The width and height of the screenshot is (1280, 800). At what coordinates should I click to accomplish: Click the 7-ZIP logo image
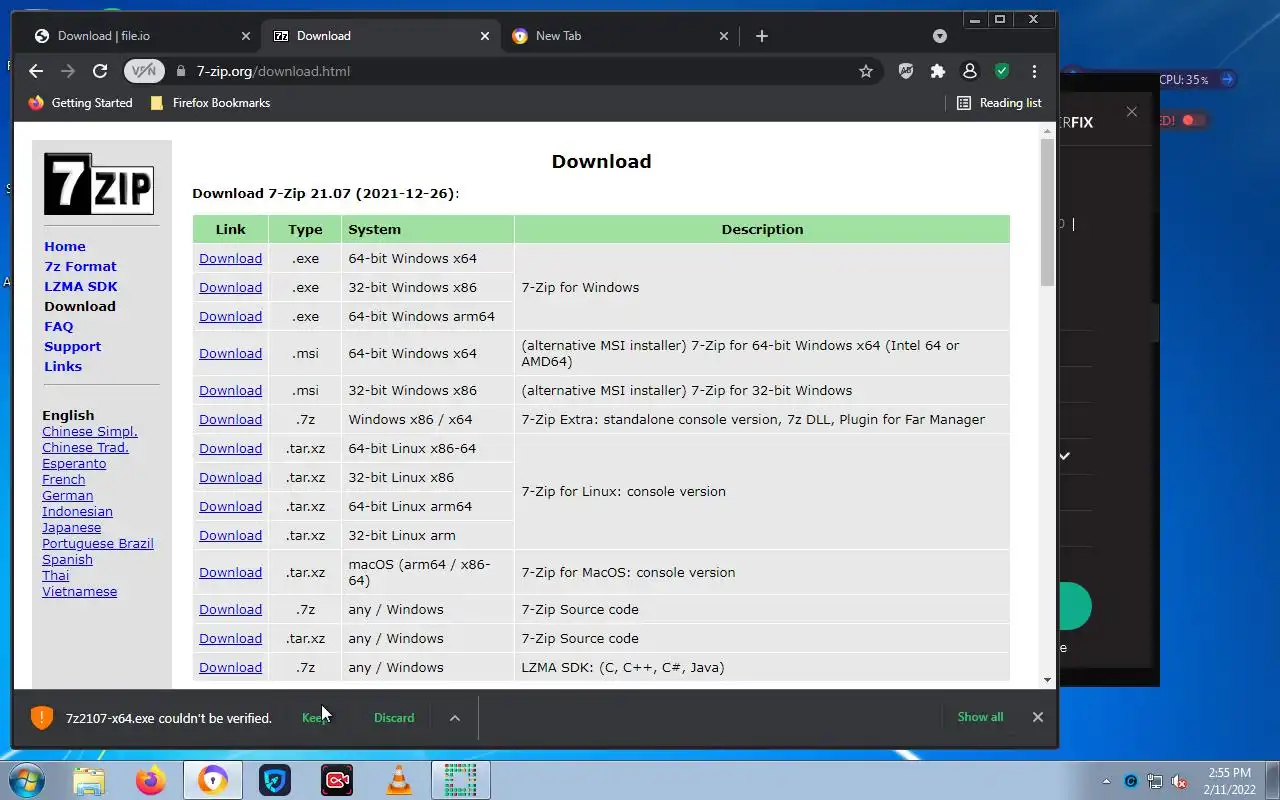click(99, 184)
